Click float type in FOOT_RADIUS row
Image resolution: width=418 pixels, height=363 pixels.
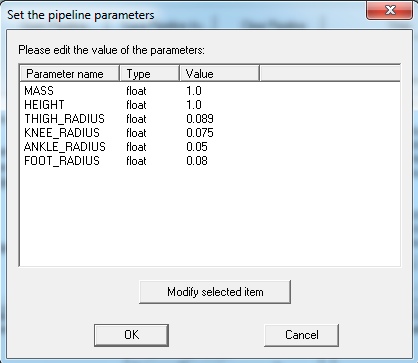tap(136, 161)
